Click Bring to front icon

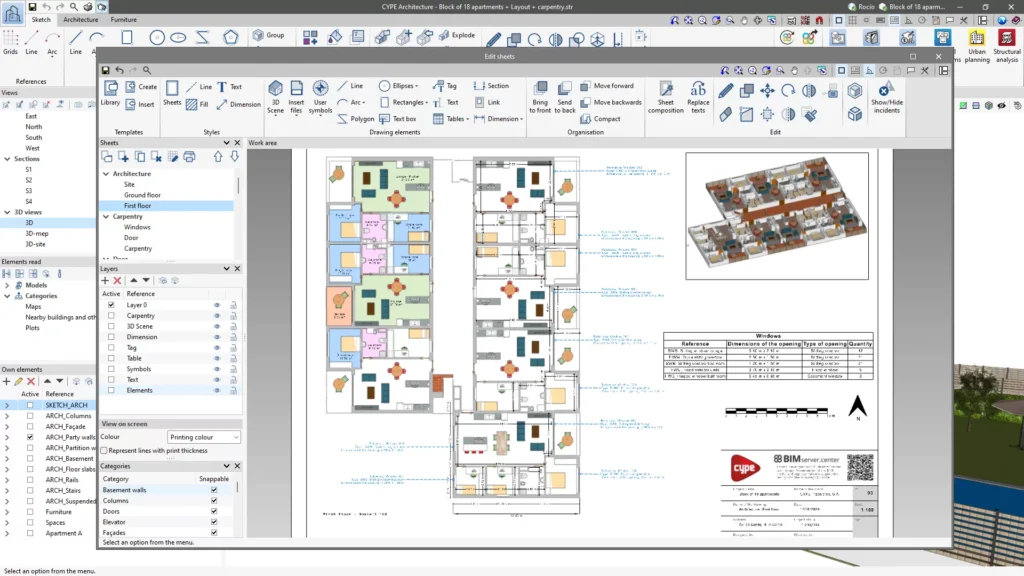[x=540, y=95]
